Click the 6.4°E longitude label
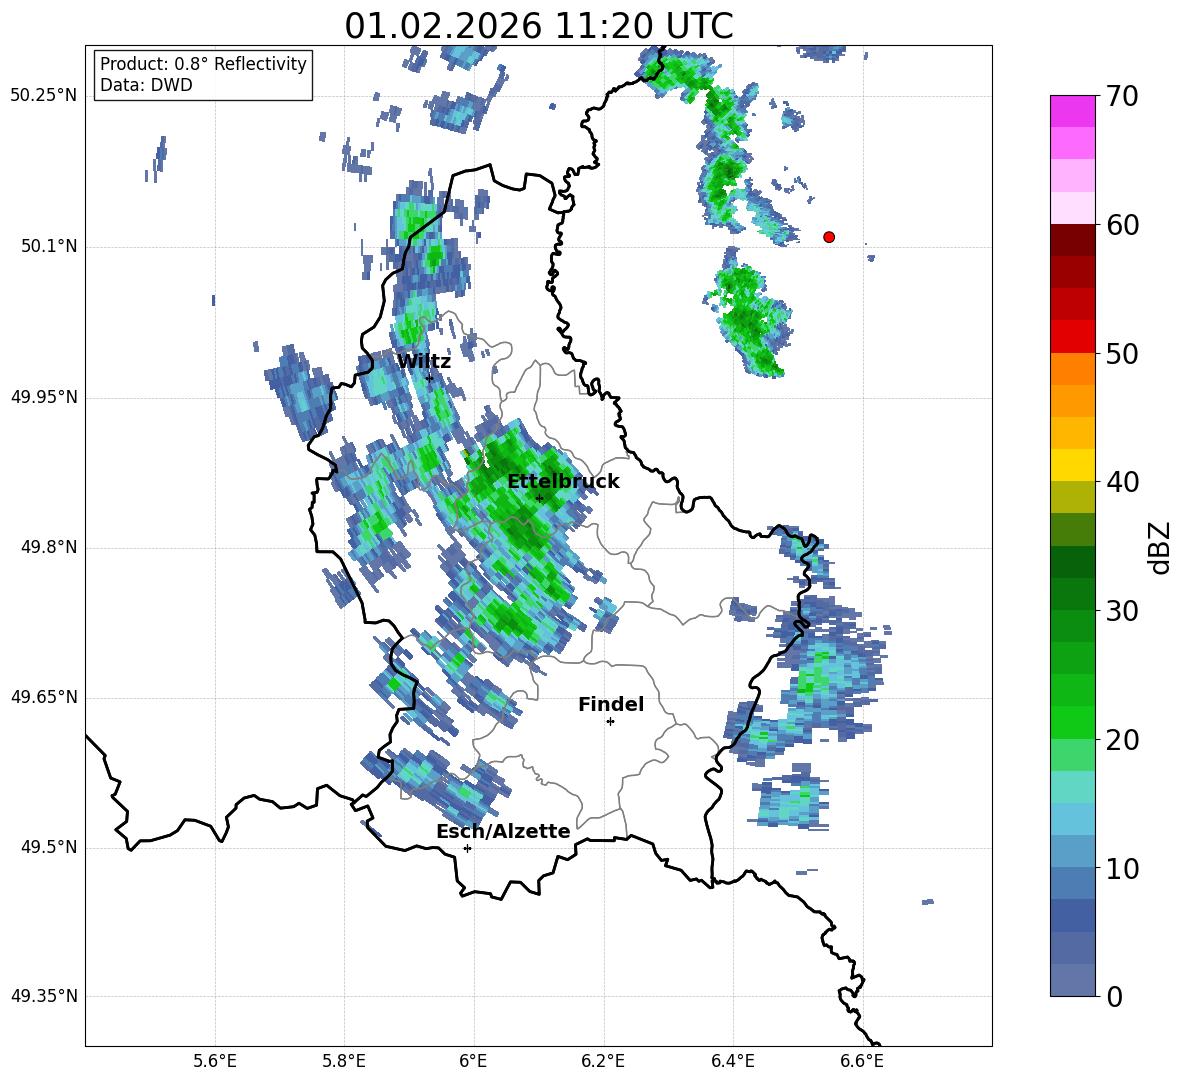 point(733,1061)
